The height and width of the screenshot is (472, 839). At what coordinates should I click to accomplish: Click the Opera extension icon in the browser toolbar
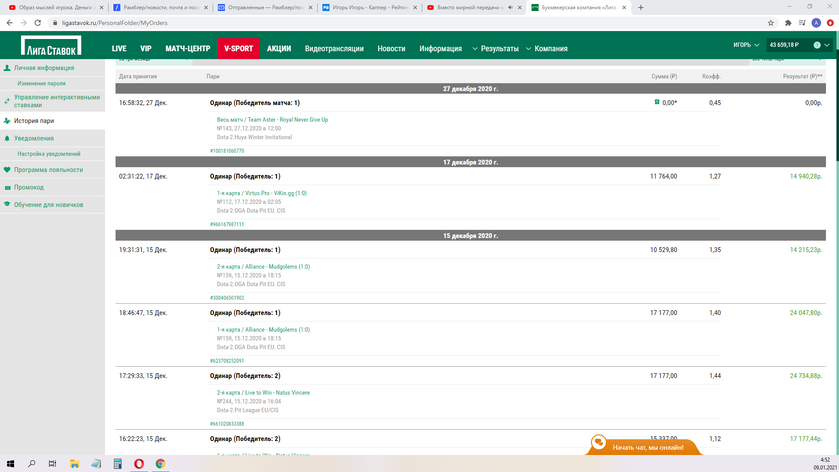[830, 23]
